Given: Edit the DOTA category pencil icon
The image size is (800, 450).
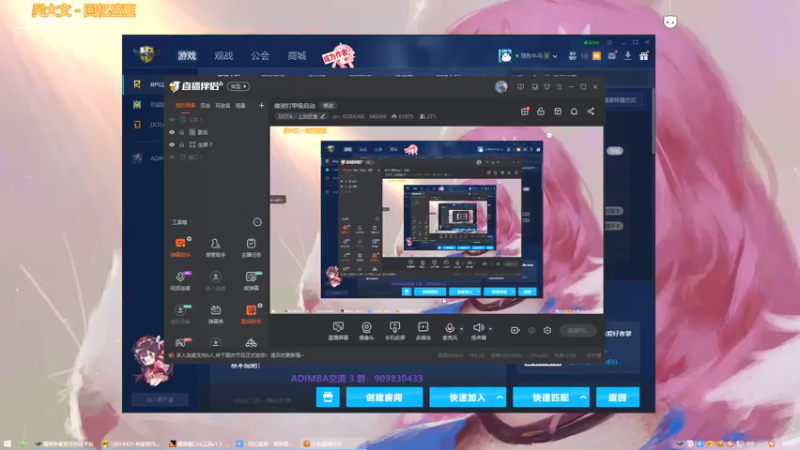Looking at the screenshot, I should point(322,116).
